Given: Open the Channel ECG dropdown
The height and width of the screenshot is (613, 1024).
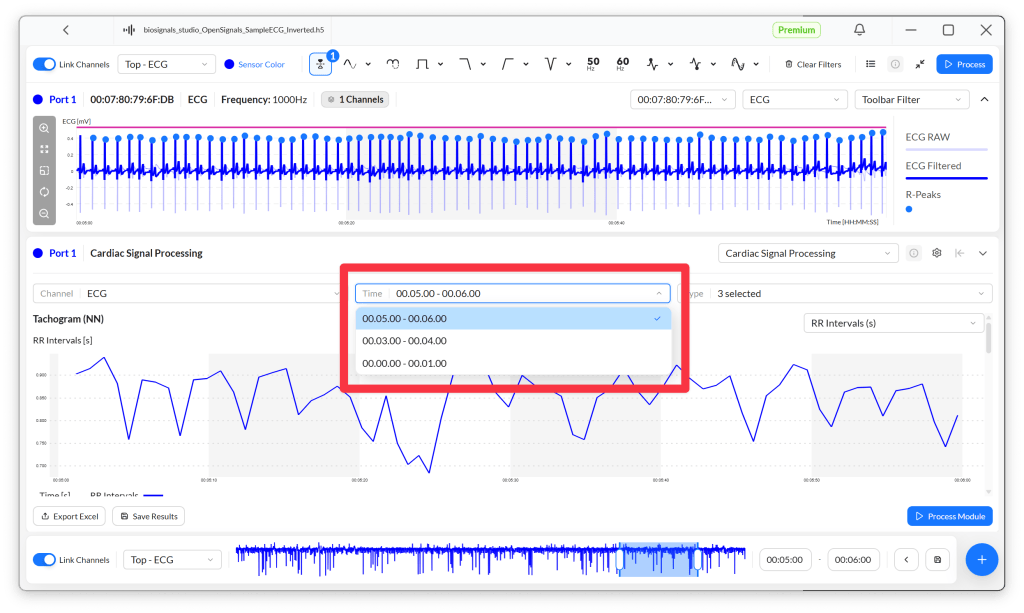Looking at the screenshot, I should (x=189, y=293).
